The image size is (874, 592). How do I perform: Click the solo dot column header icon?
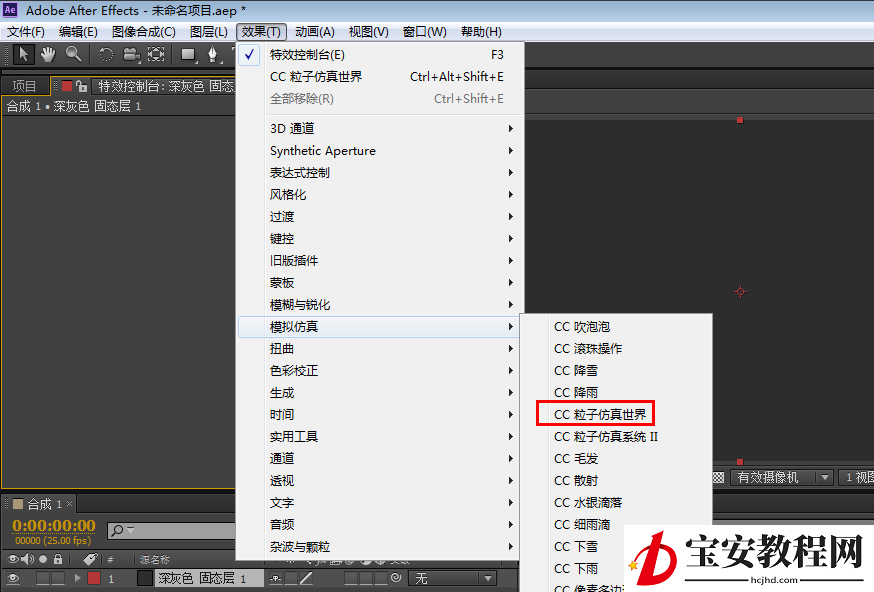point(43,559)
